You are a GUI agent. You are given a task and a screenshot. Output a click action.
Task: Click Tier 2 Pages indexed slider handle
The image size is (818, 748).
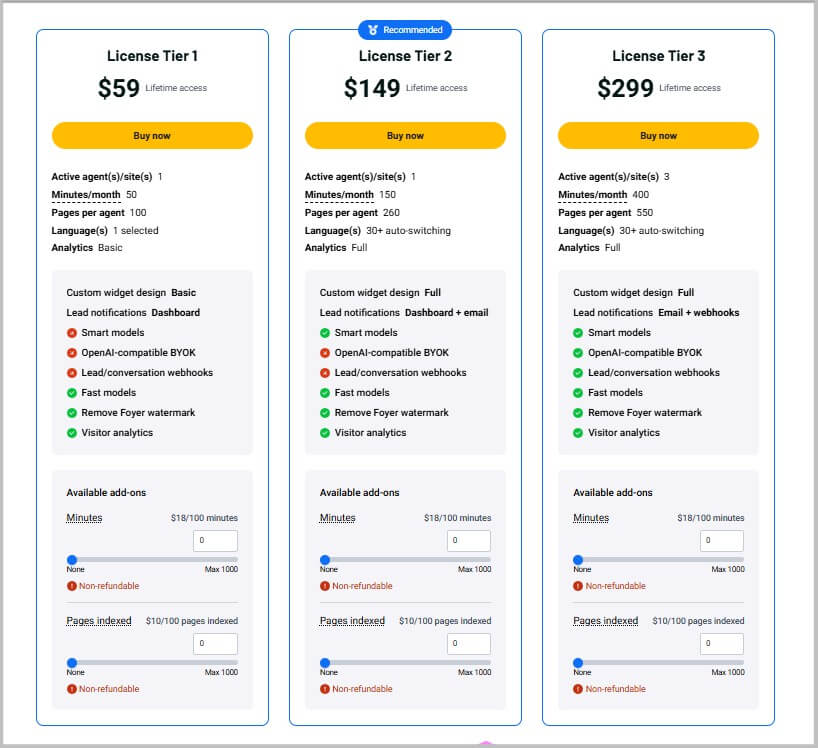pos(325,663)
